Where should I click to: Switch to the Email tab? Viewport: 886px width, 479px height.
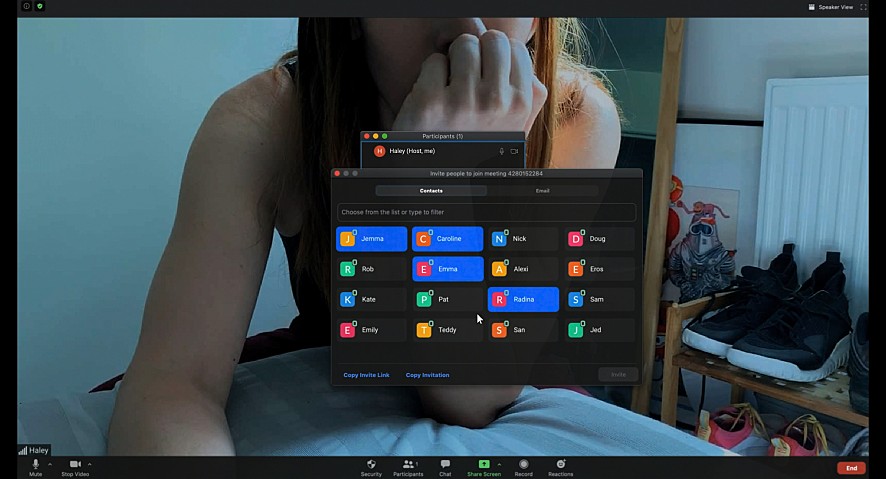point(542,190)
